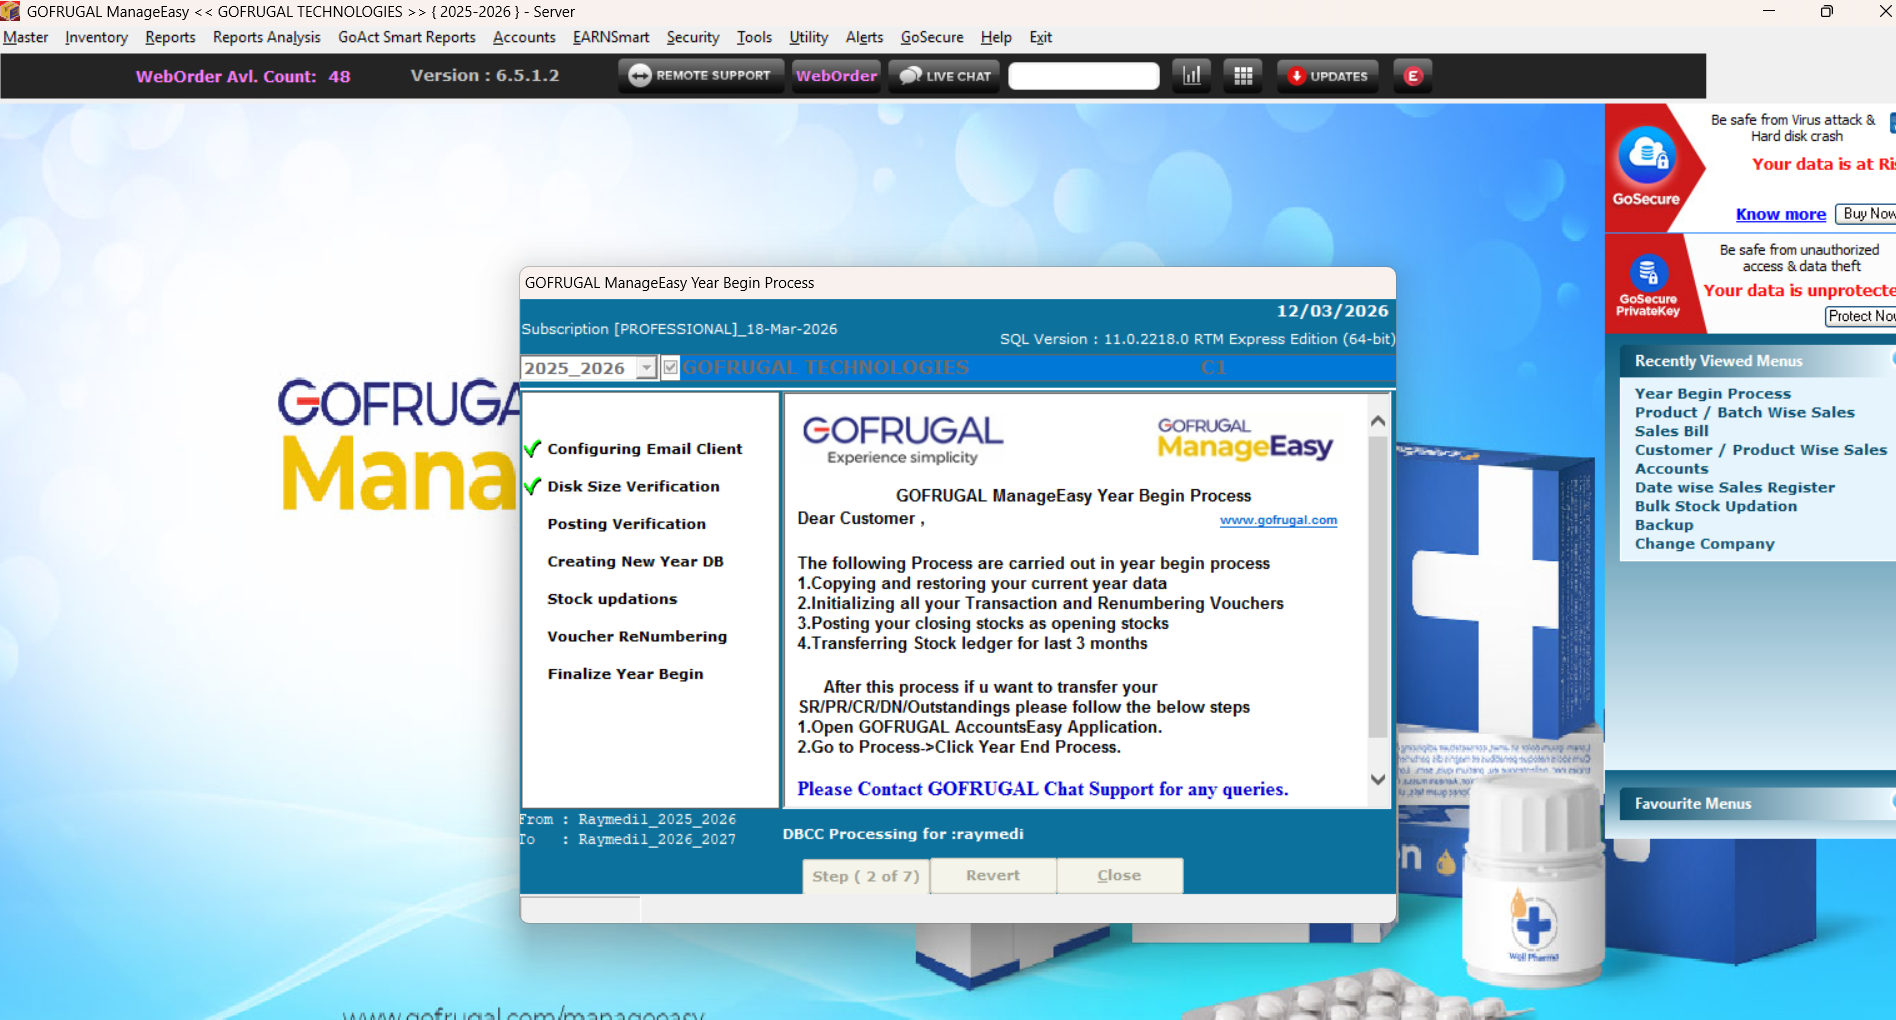The width and height of the screenshot is (1896, 1020).
Task: Click the toolbar search input box
Action: [1084, 76]
